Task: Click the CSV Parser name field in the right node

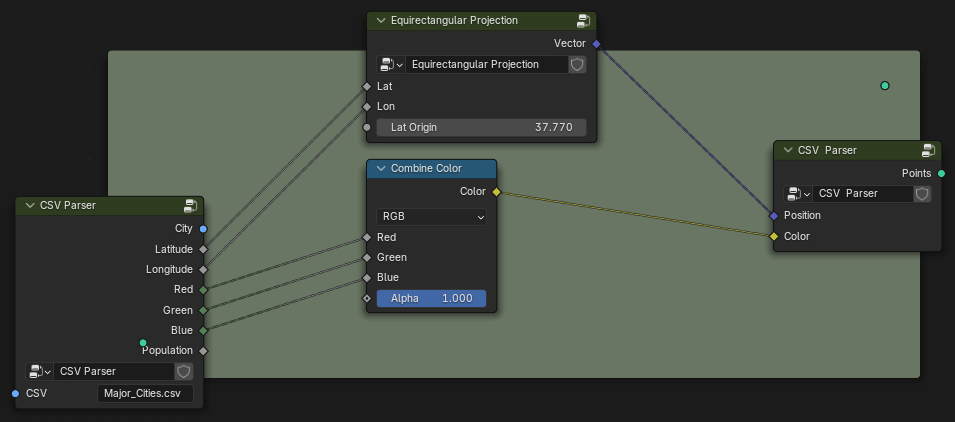Action: [x=863, y=194]
